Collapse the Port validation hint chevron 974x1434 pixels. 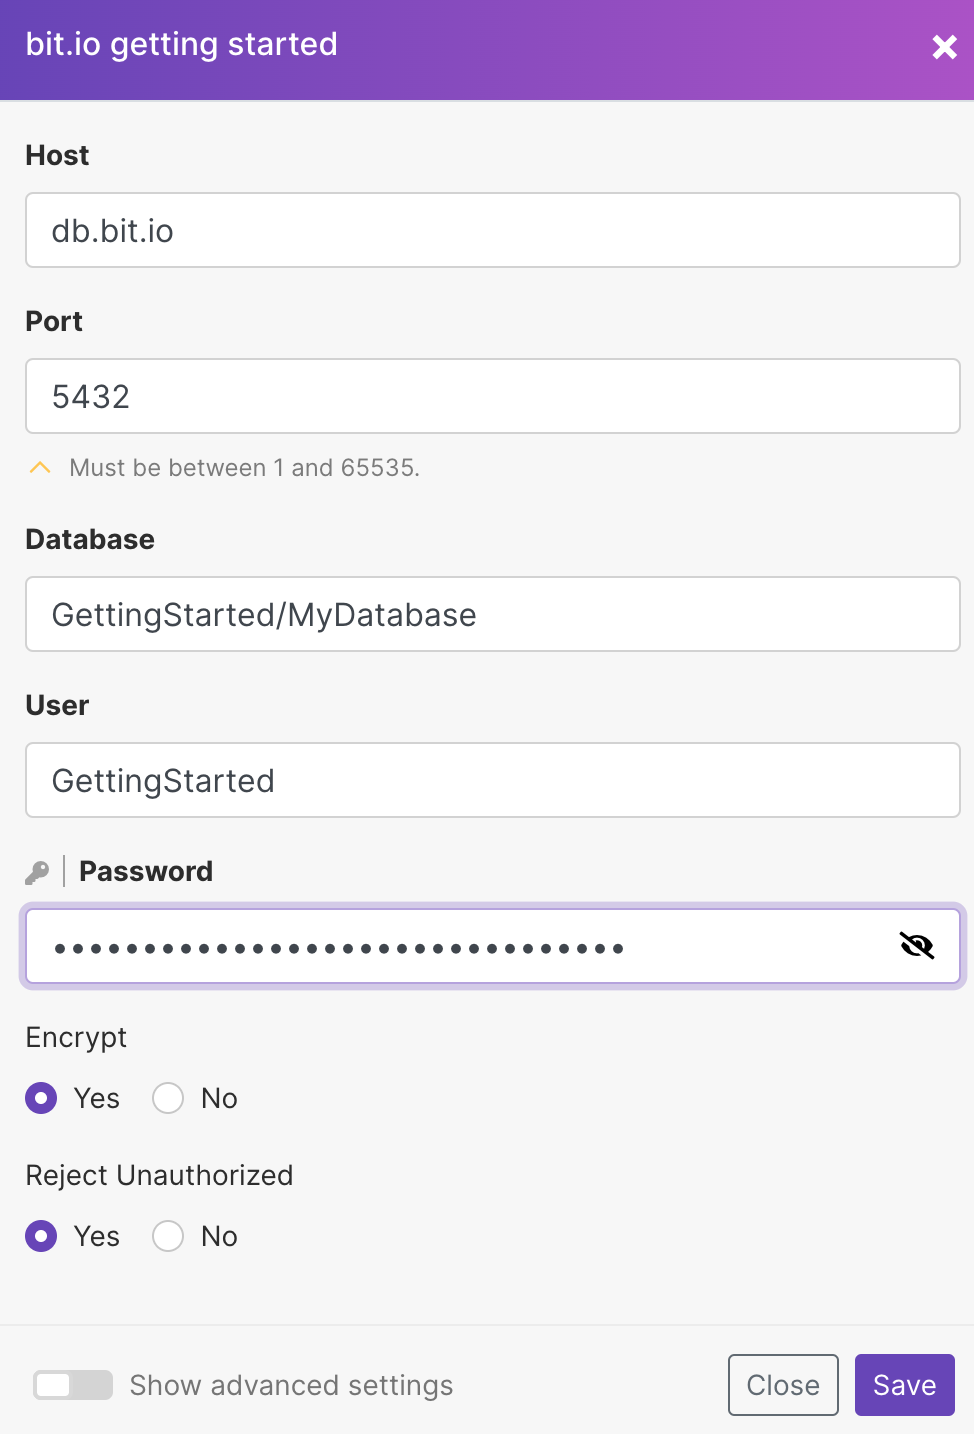pyautogui.click(x=40, y=468)
